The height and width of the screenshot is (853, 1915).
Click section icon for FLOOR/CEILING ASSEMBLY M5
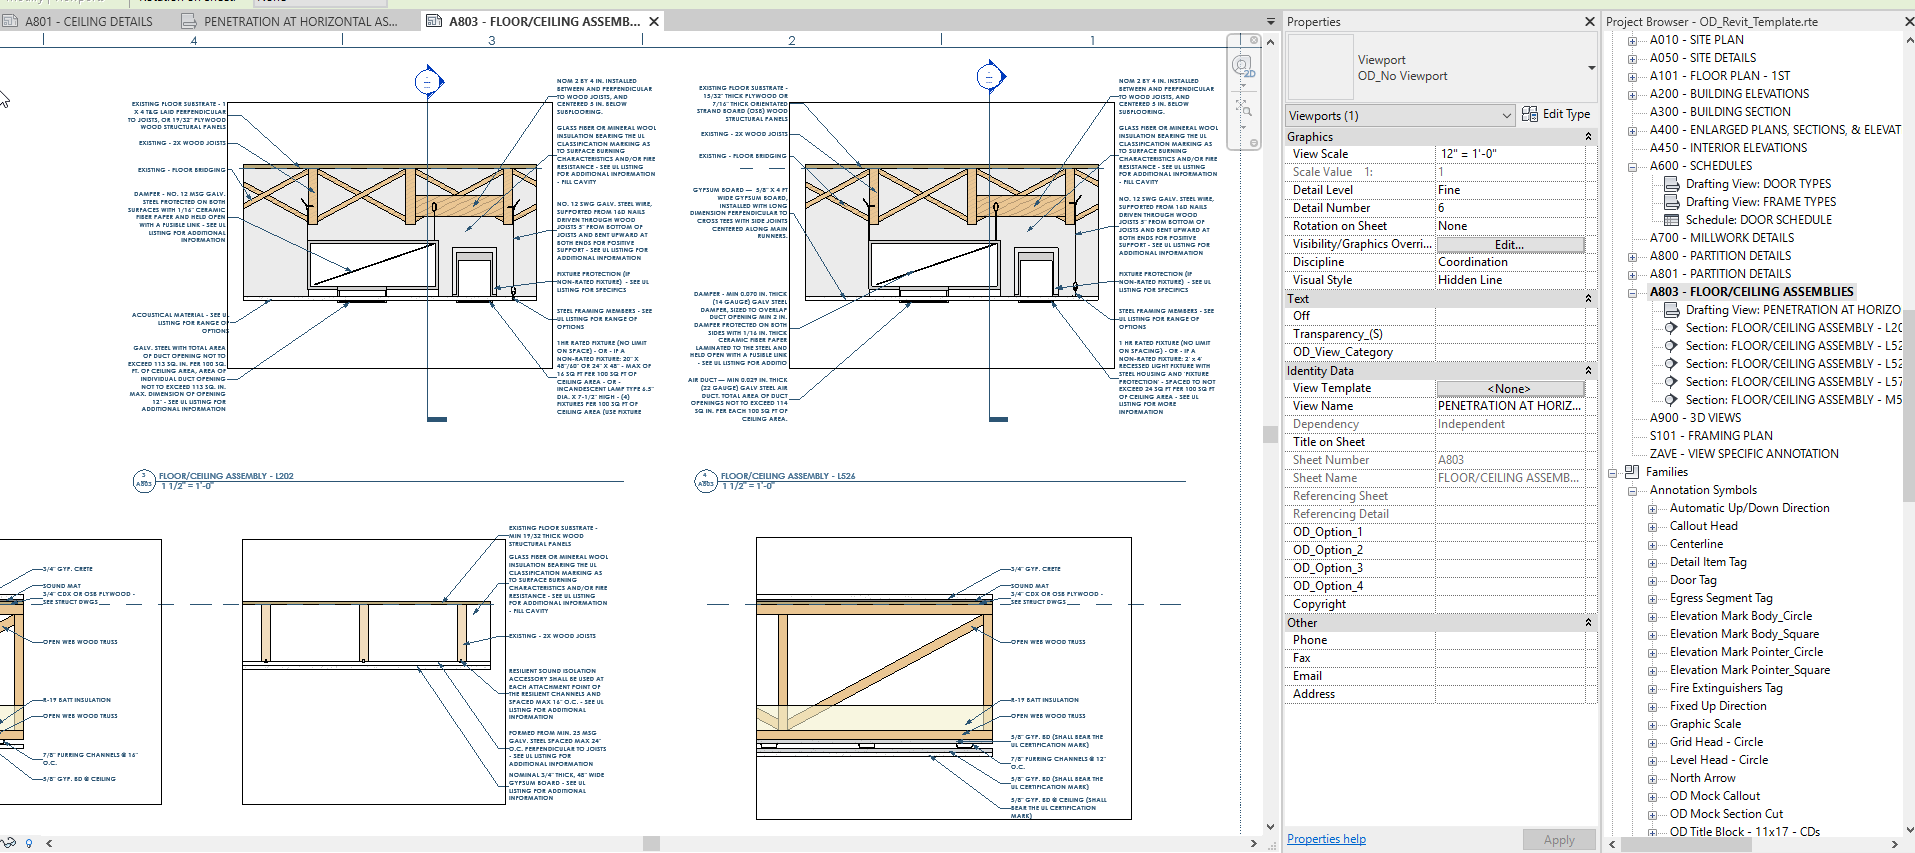click(x=1671, y=400)
